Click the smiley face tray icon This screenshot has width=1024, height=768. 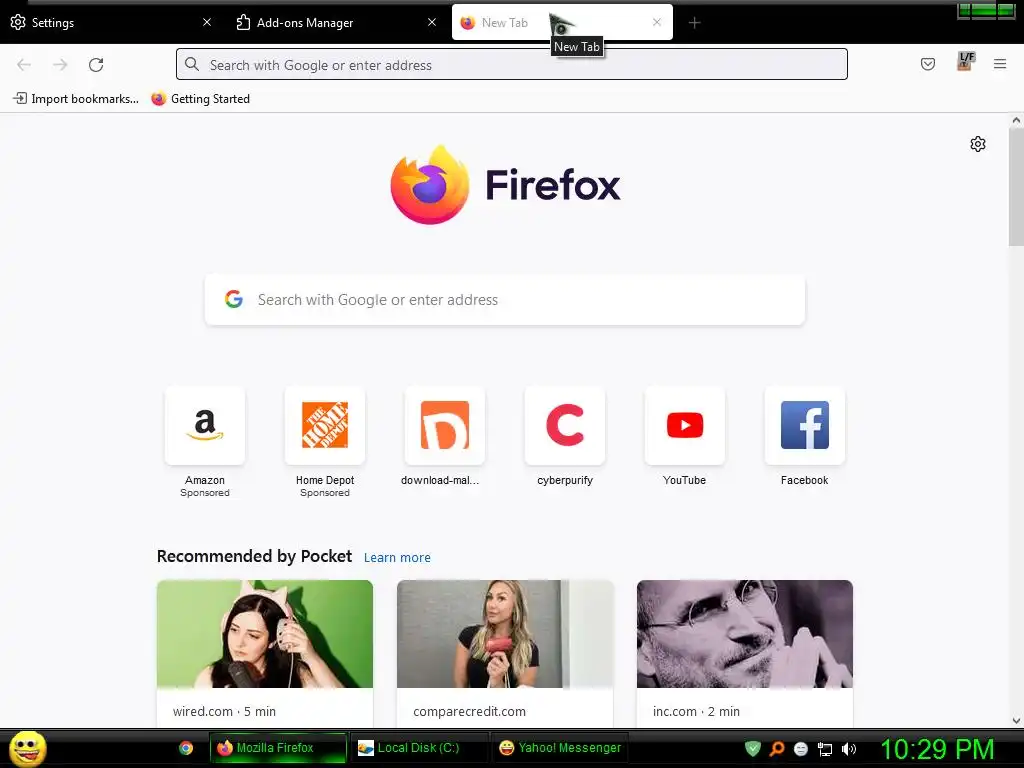click(x=801, y=749)
